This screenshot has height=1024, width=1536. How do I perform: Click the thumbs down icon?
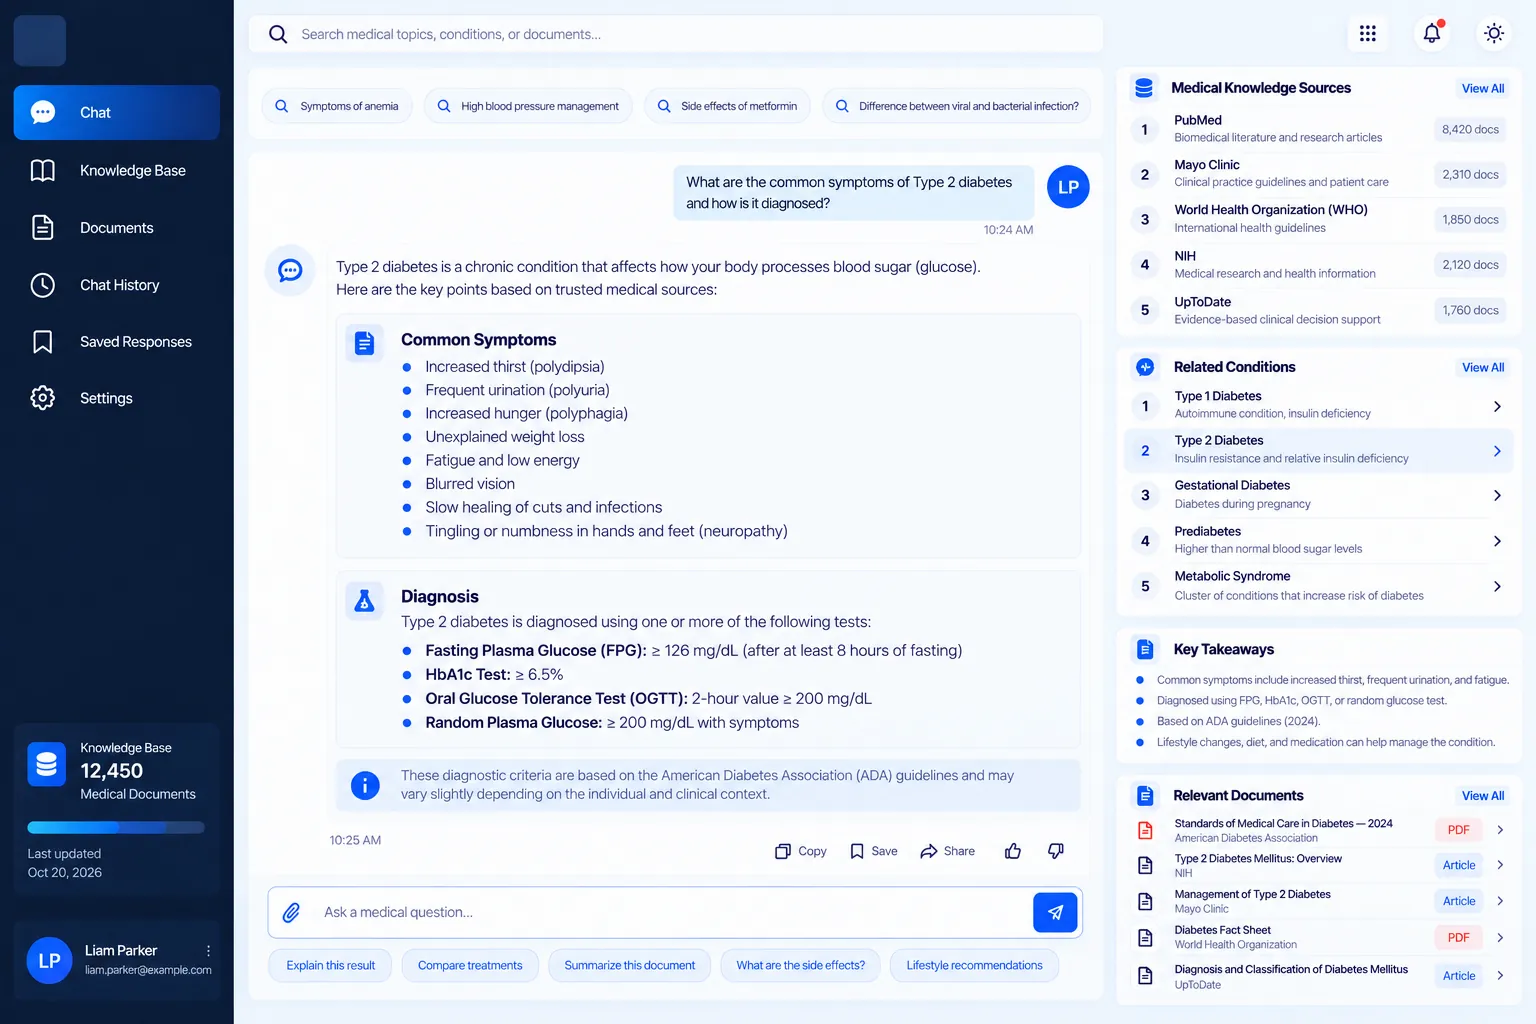tap(1056, 851)
